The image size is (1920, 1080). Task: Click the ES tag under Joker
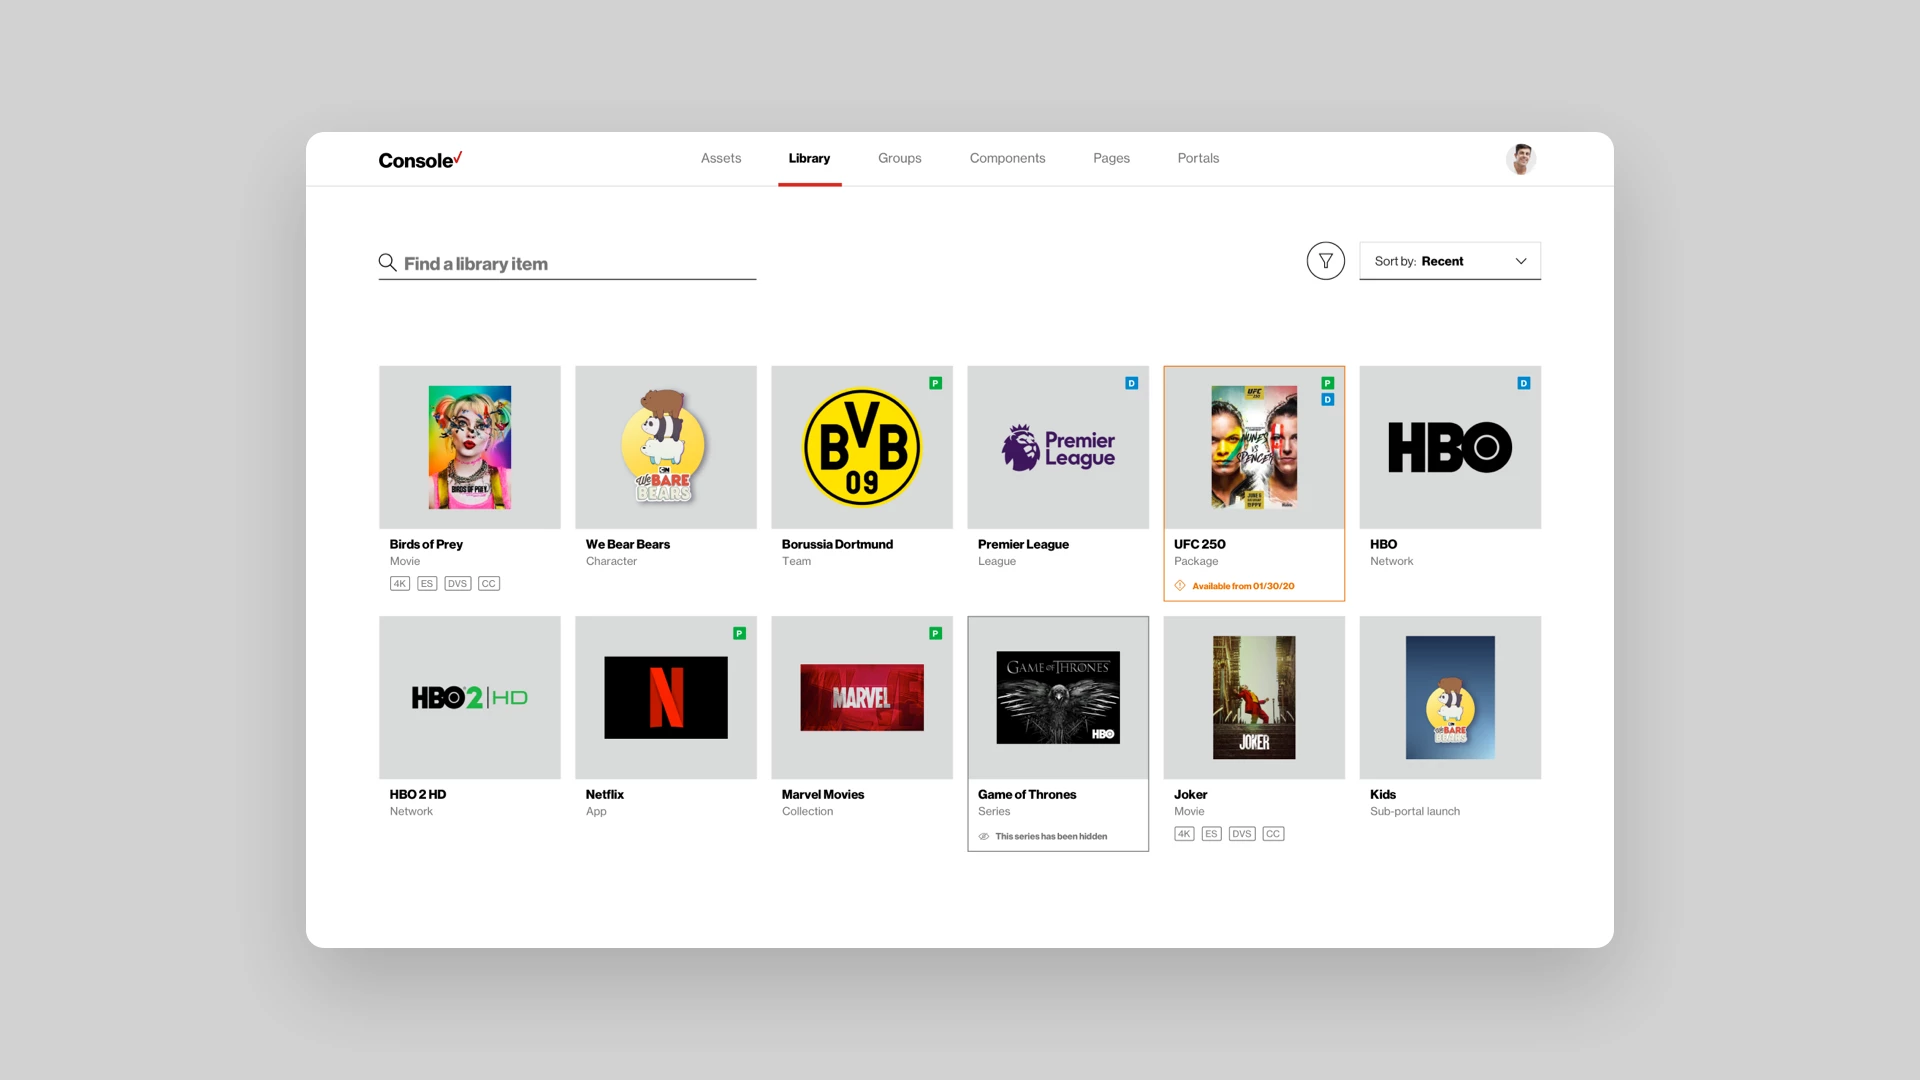[x=1211, y=833]
